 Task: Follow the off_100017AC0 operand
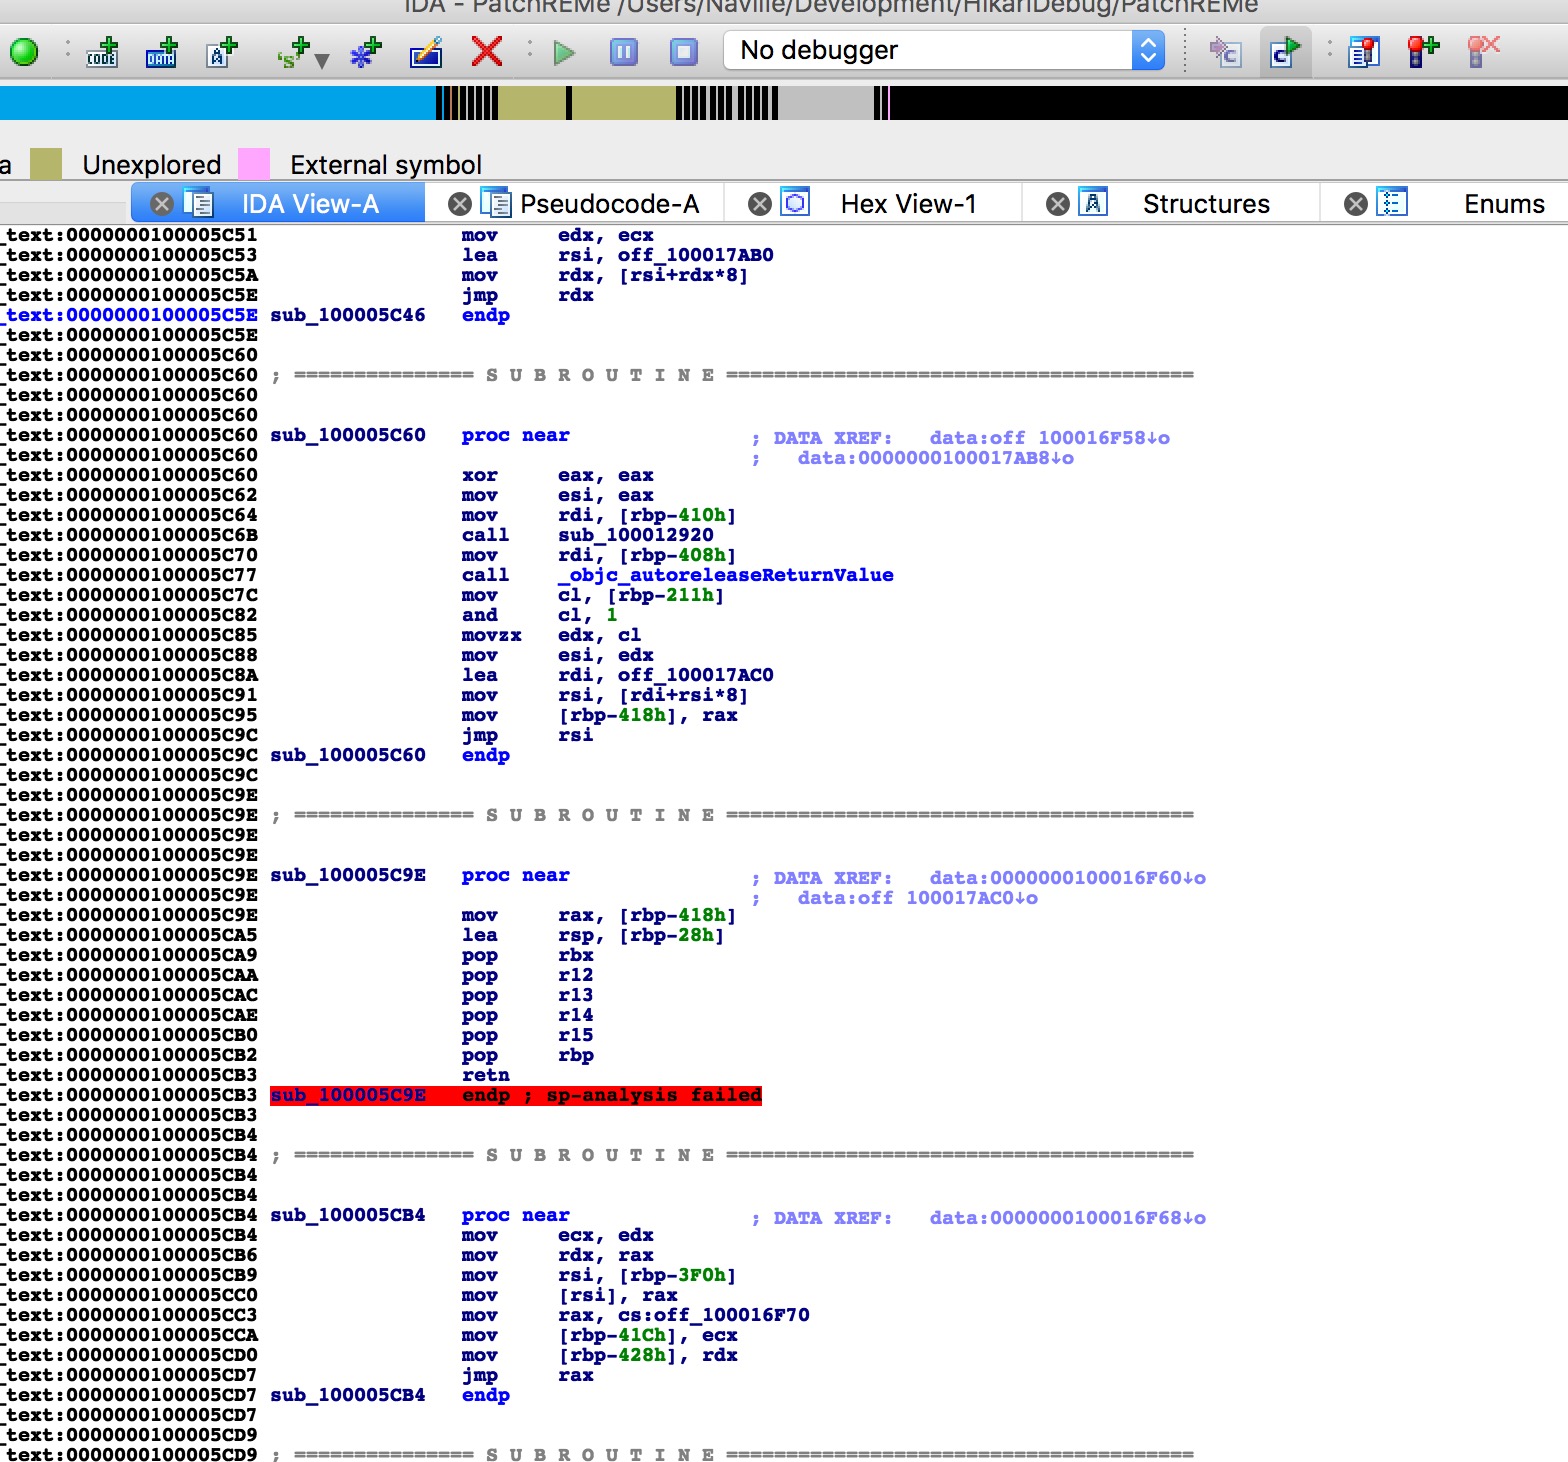[695, 675]
